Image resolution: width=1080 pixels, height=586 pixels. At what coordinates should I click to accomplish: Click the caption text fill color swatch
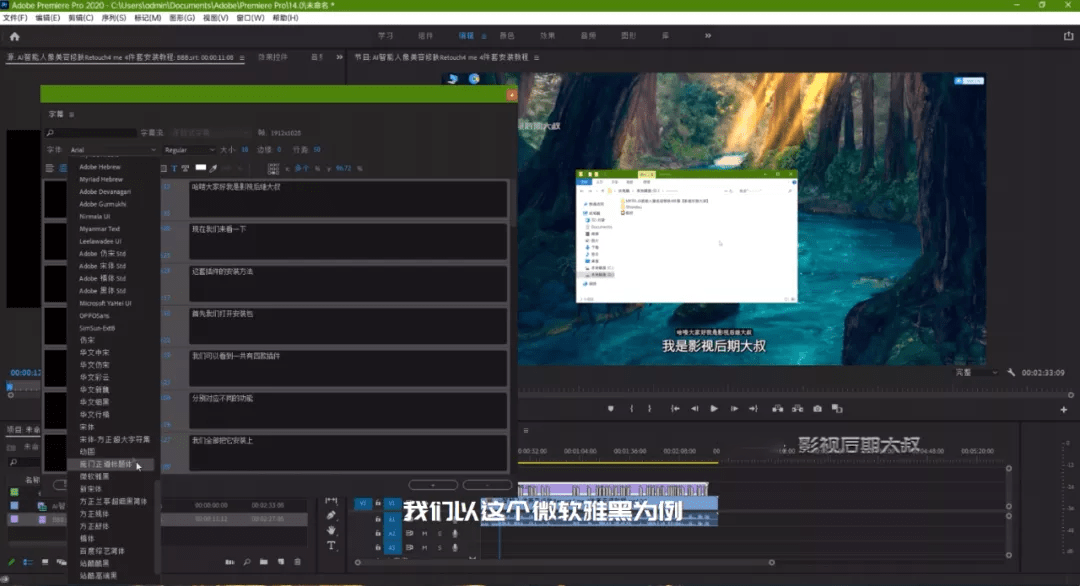[x=200, y=168]
